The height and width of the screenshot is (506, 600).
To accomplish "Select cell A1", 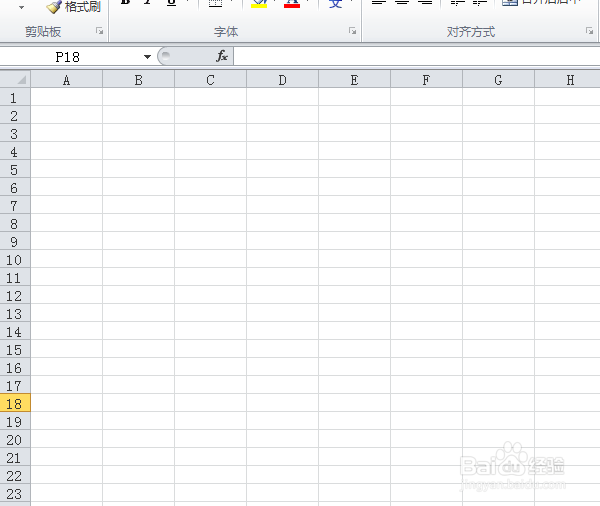I will tap(67, 97).
